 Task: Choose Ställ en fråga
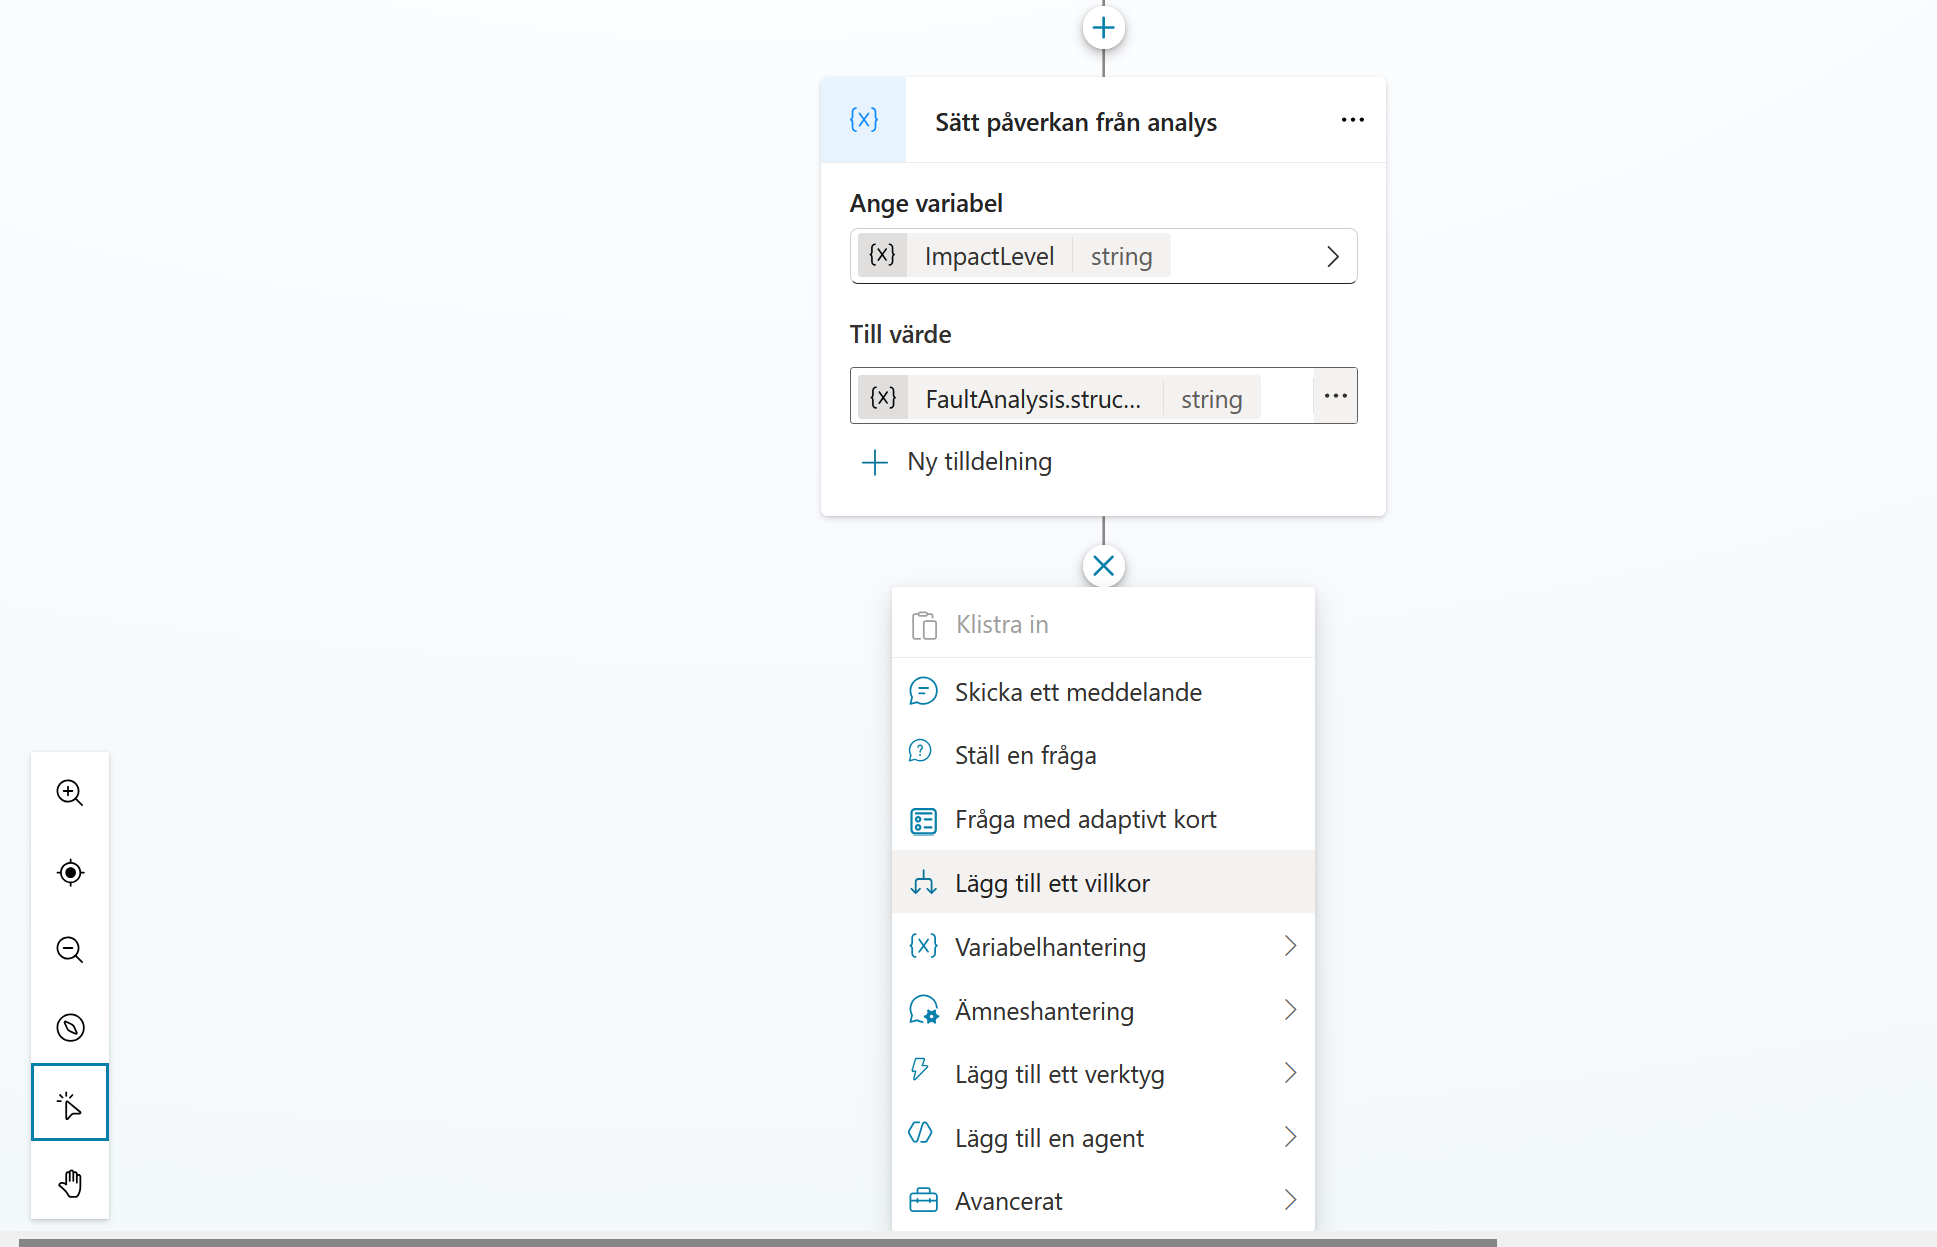click(1103, 755)
